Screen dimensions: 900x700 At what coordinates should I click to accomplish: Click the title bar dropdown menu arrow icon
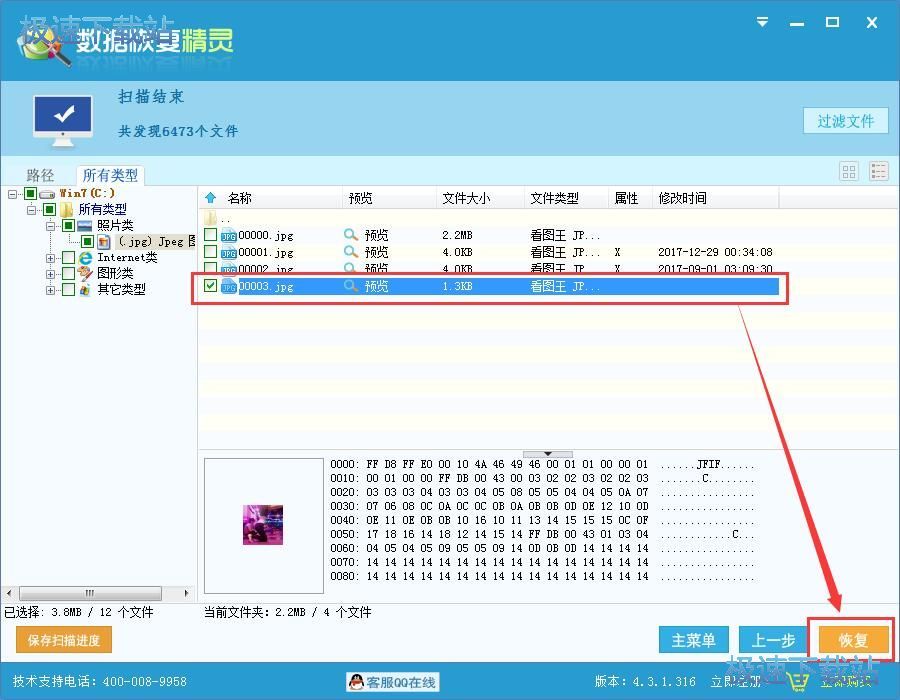[763, 22]
